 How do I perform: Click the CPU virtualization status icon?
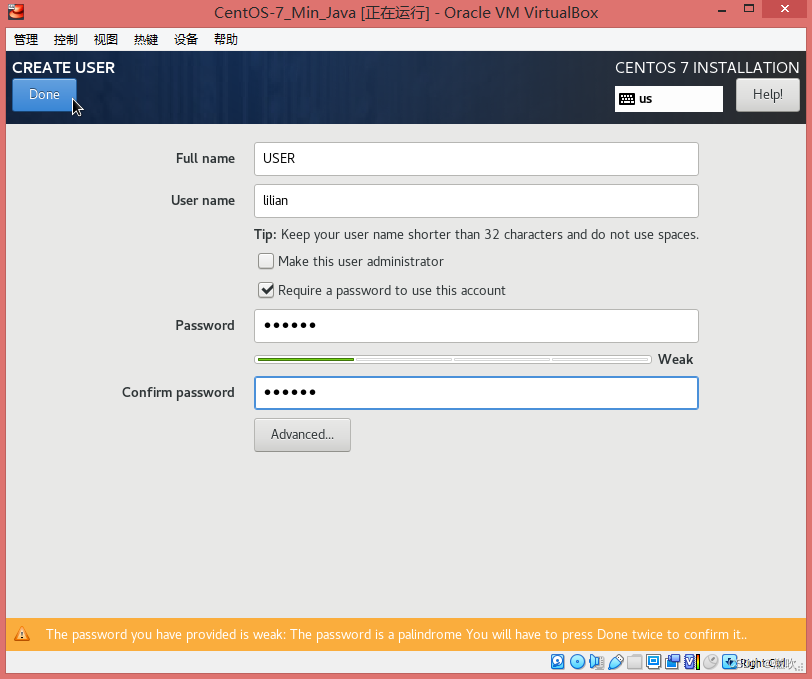(692, 661)
